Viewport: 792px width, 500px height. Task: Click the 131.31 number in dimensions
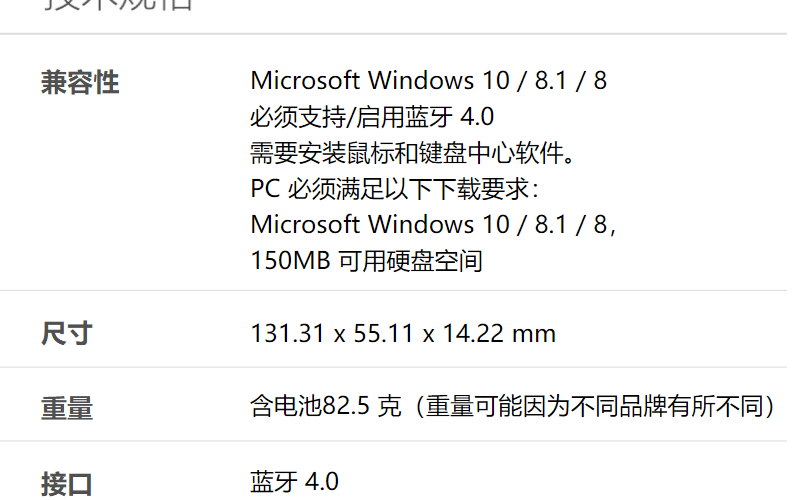[287, 333]
